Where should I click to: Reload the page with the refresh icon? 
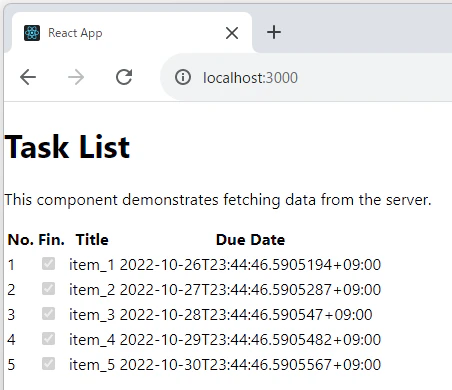(x=124, y=77)
